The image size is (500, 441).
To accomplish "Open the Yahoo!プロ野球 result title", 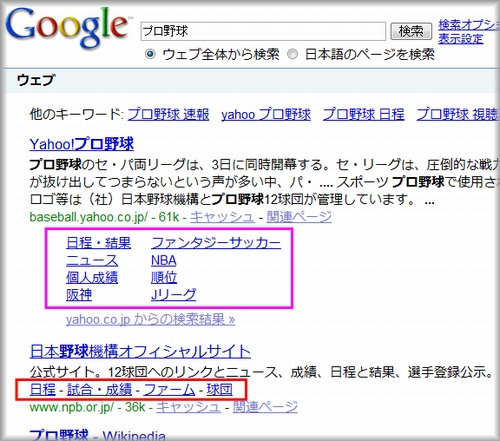I will [x=82, y=144].
